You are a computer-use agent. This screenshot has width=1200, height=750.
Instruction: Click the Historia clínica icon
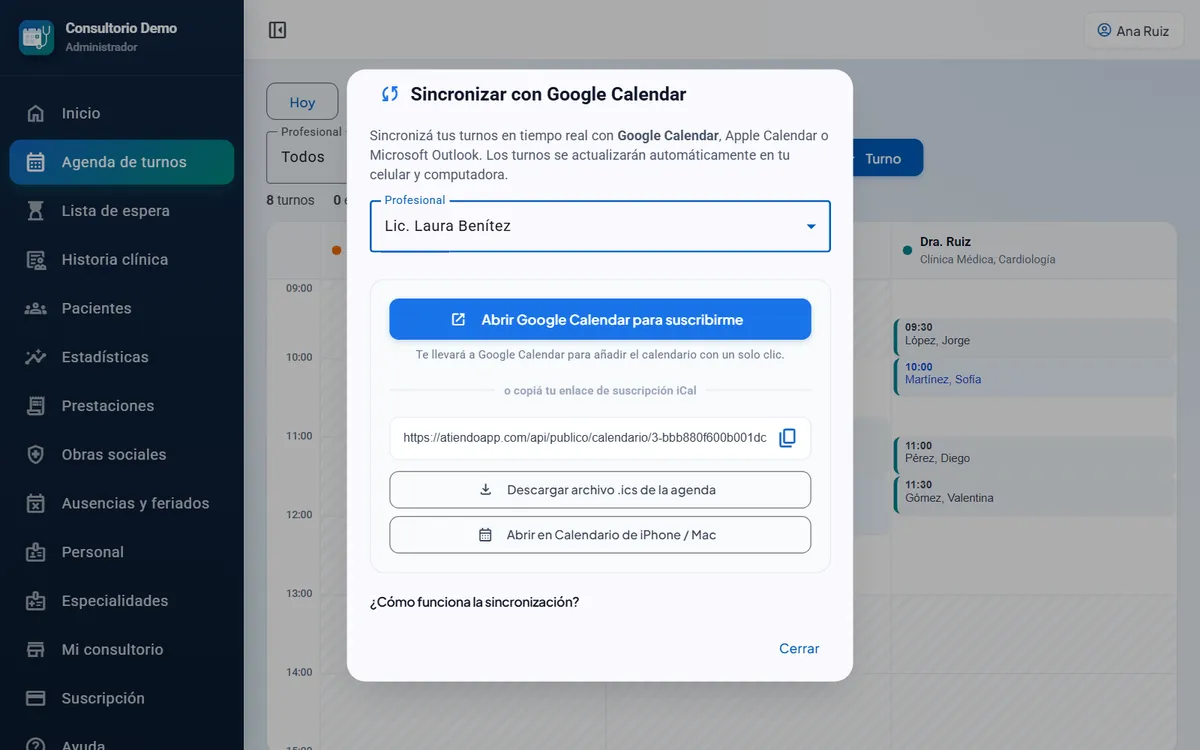tap(36, 260)
